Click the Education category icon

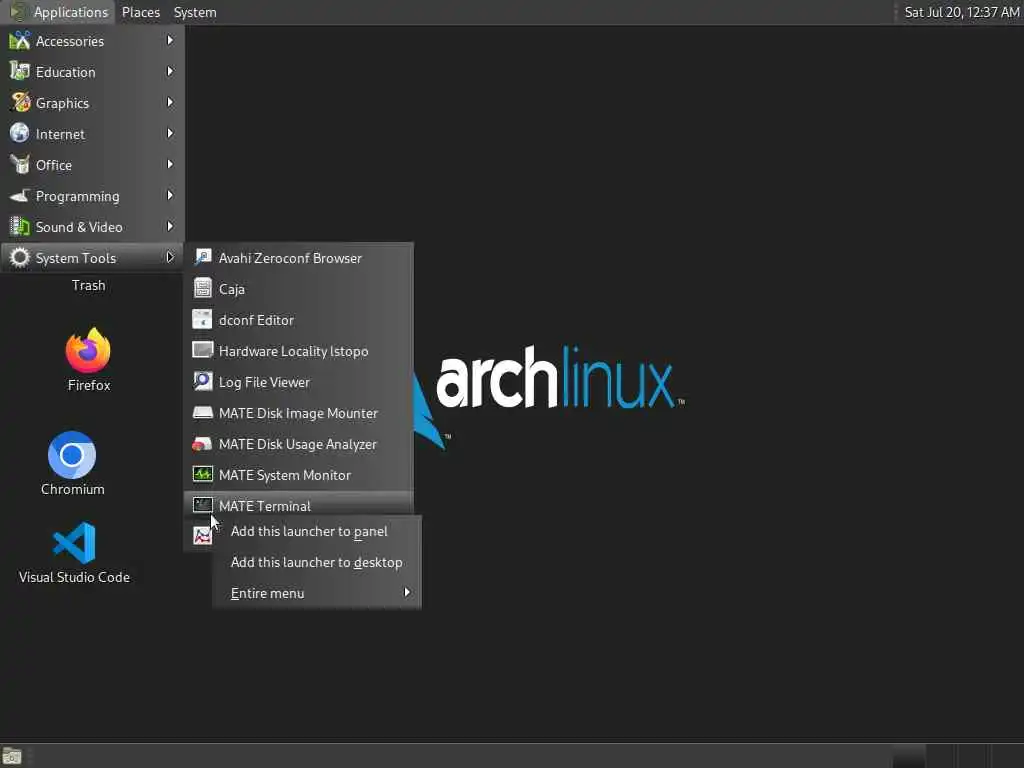coord(20,71)
